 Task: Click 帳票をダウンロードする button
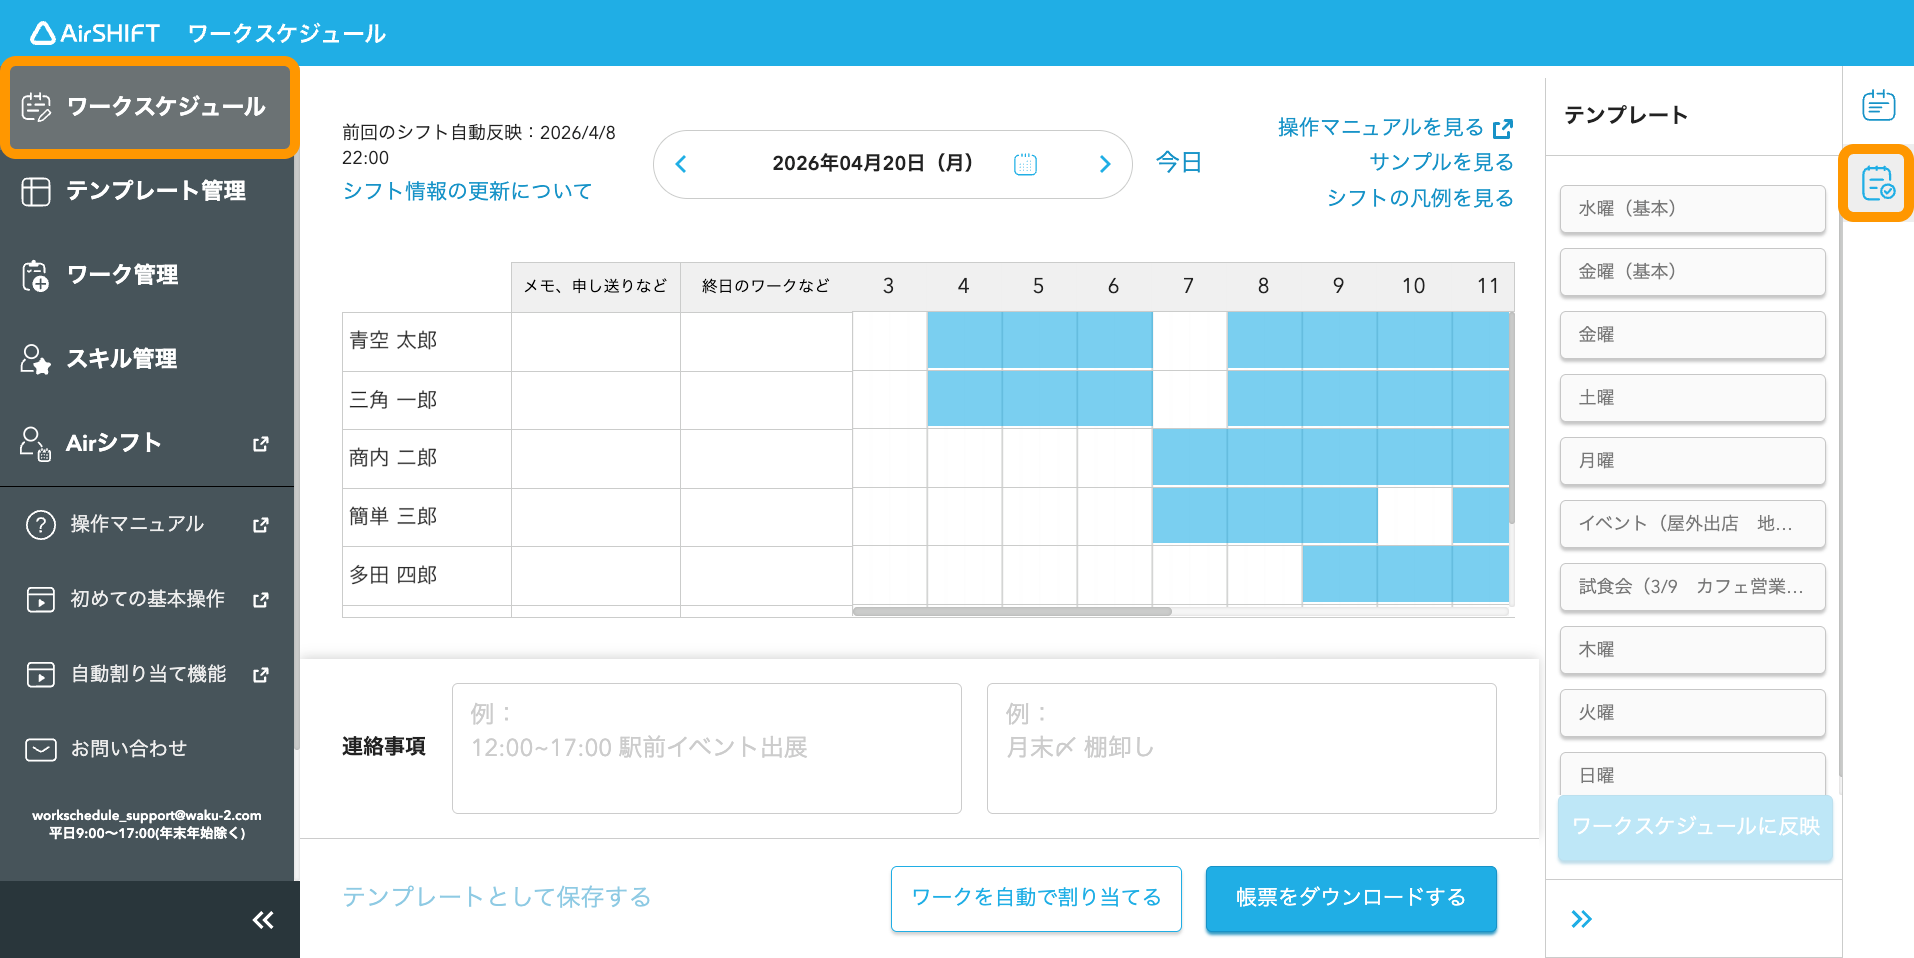[1351, 898]
